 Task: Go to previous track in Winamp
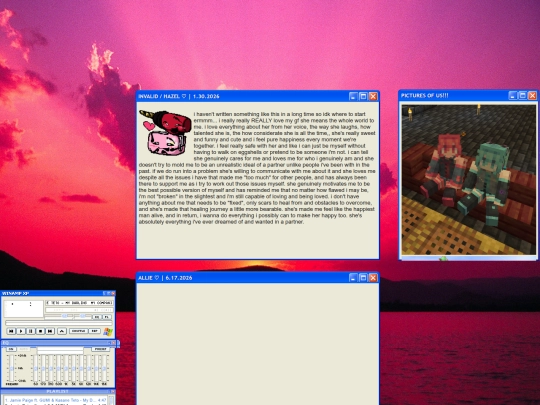(x=11, y=331)
